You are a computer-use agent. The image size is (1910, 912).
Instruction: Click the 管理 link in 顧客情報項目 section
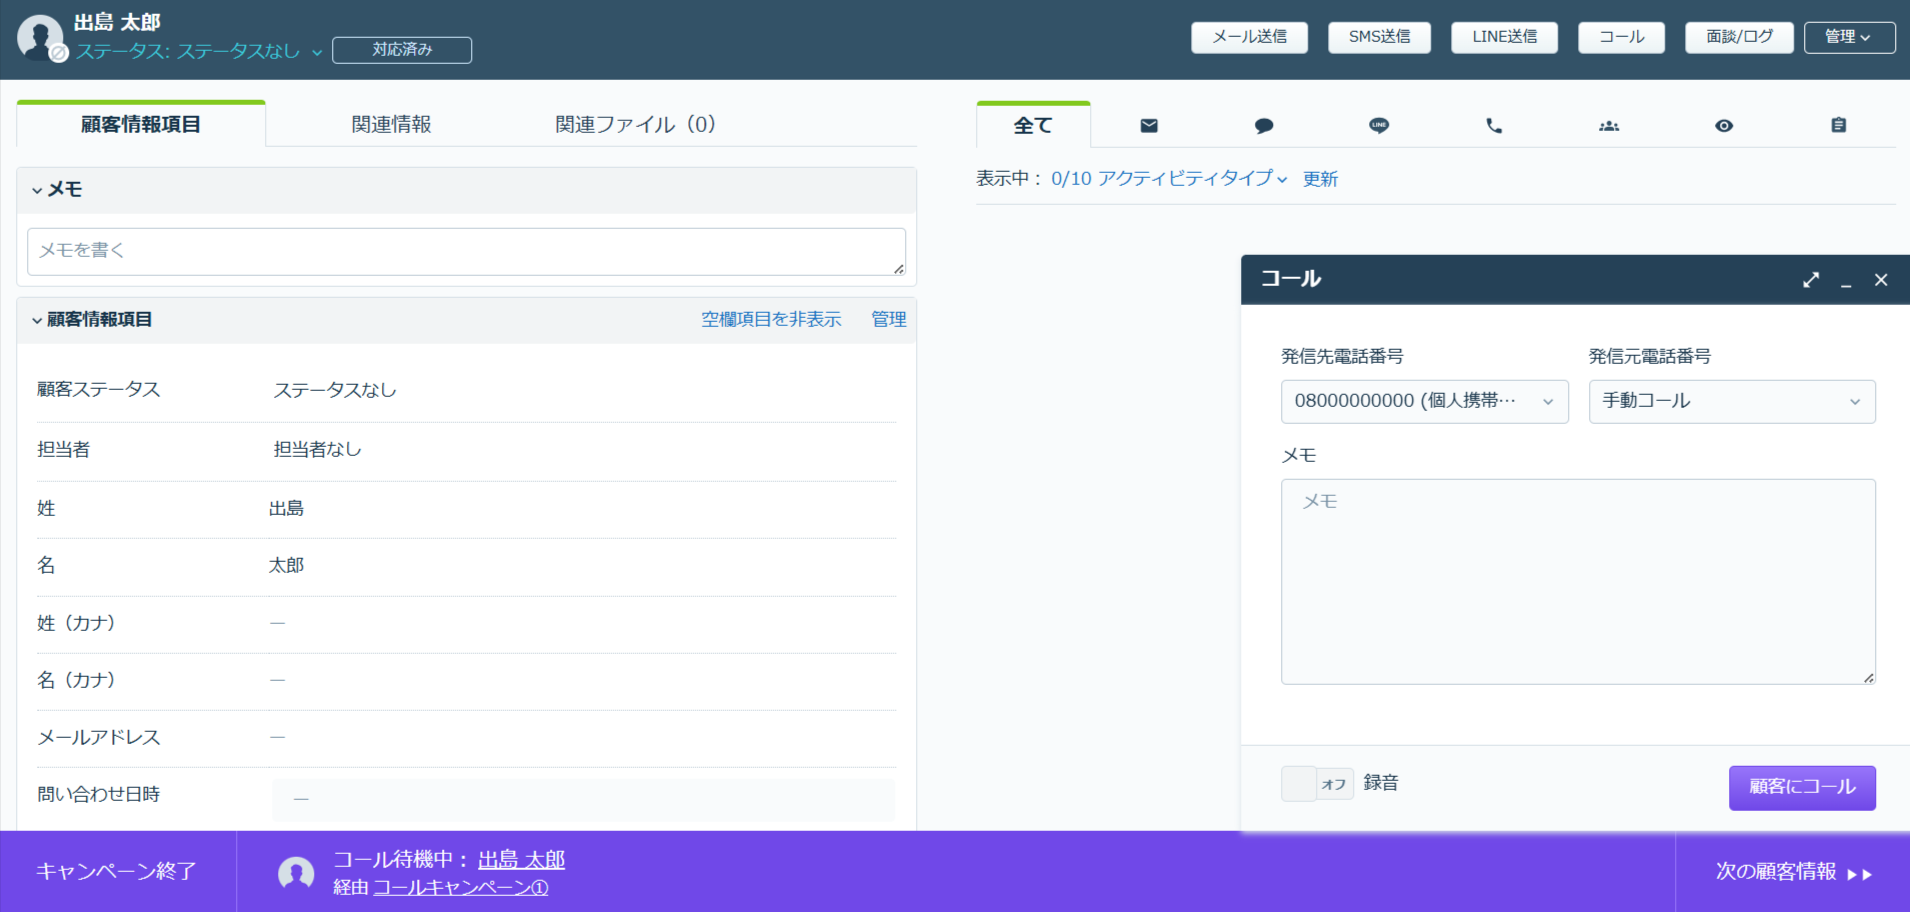[x=888, y=320]
